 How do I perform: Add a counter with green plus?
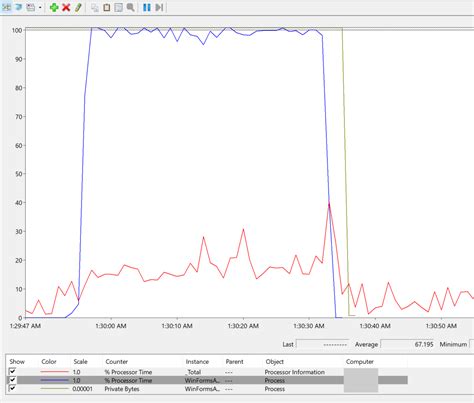[54, 7]
